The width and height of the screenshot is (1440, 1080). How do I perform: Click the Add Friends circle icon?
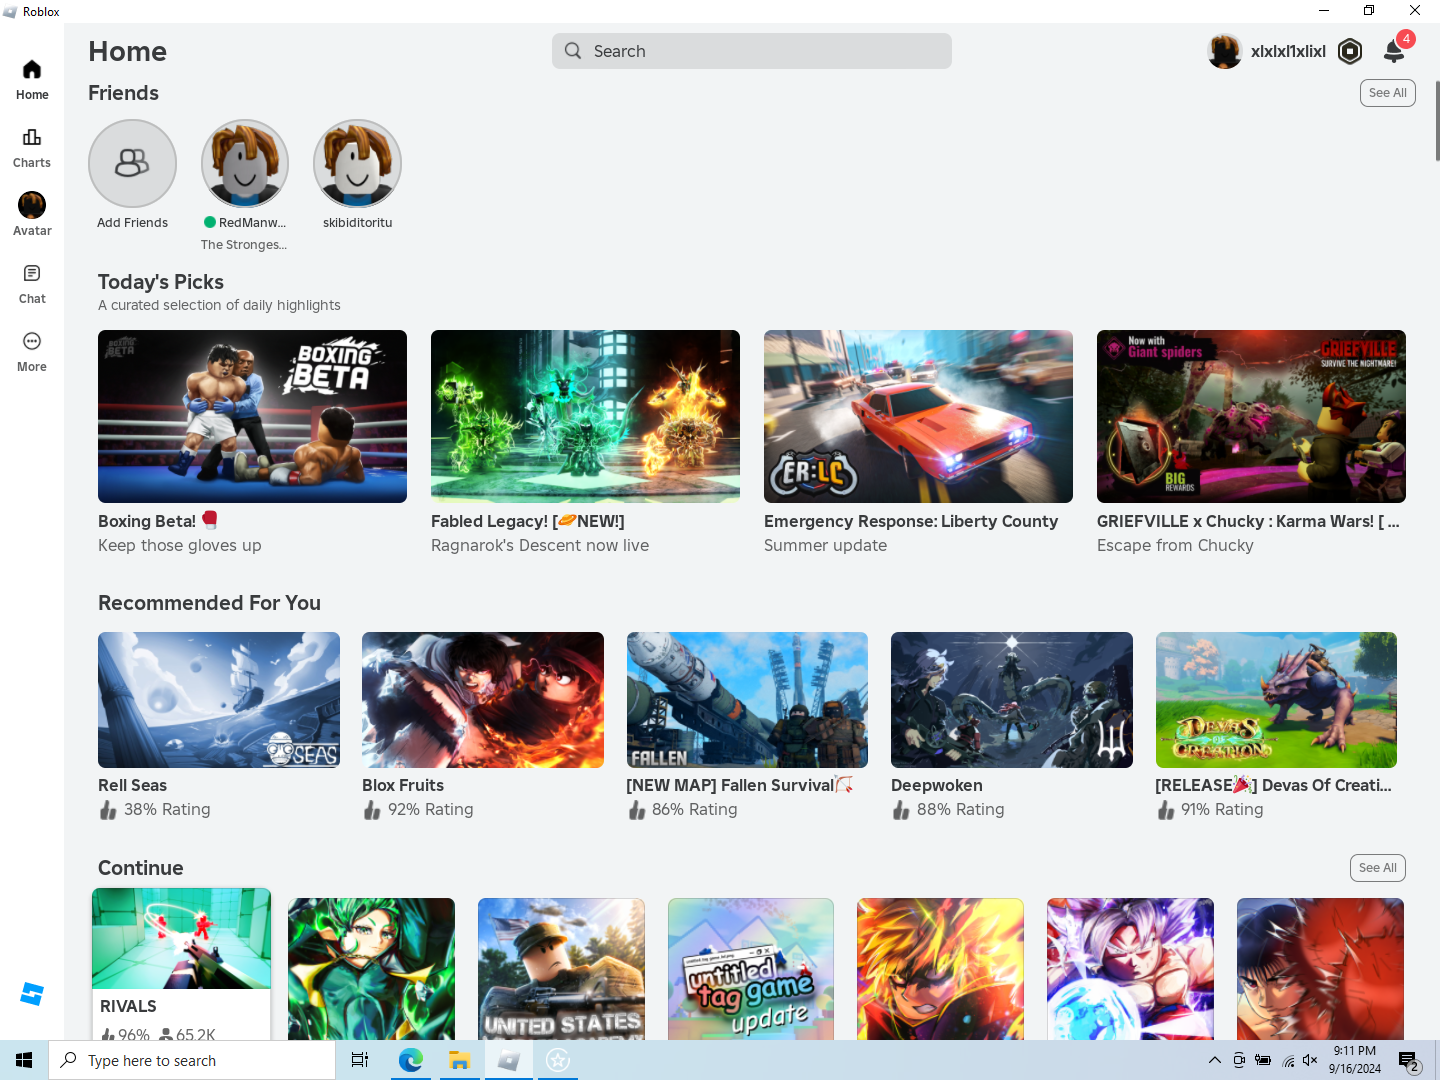click(132, 163)
